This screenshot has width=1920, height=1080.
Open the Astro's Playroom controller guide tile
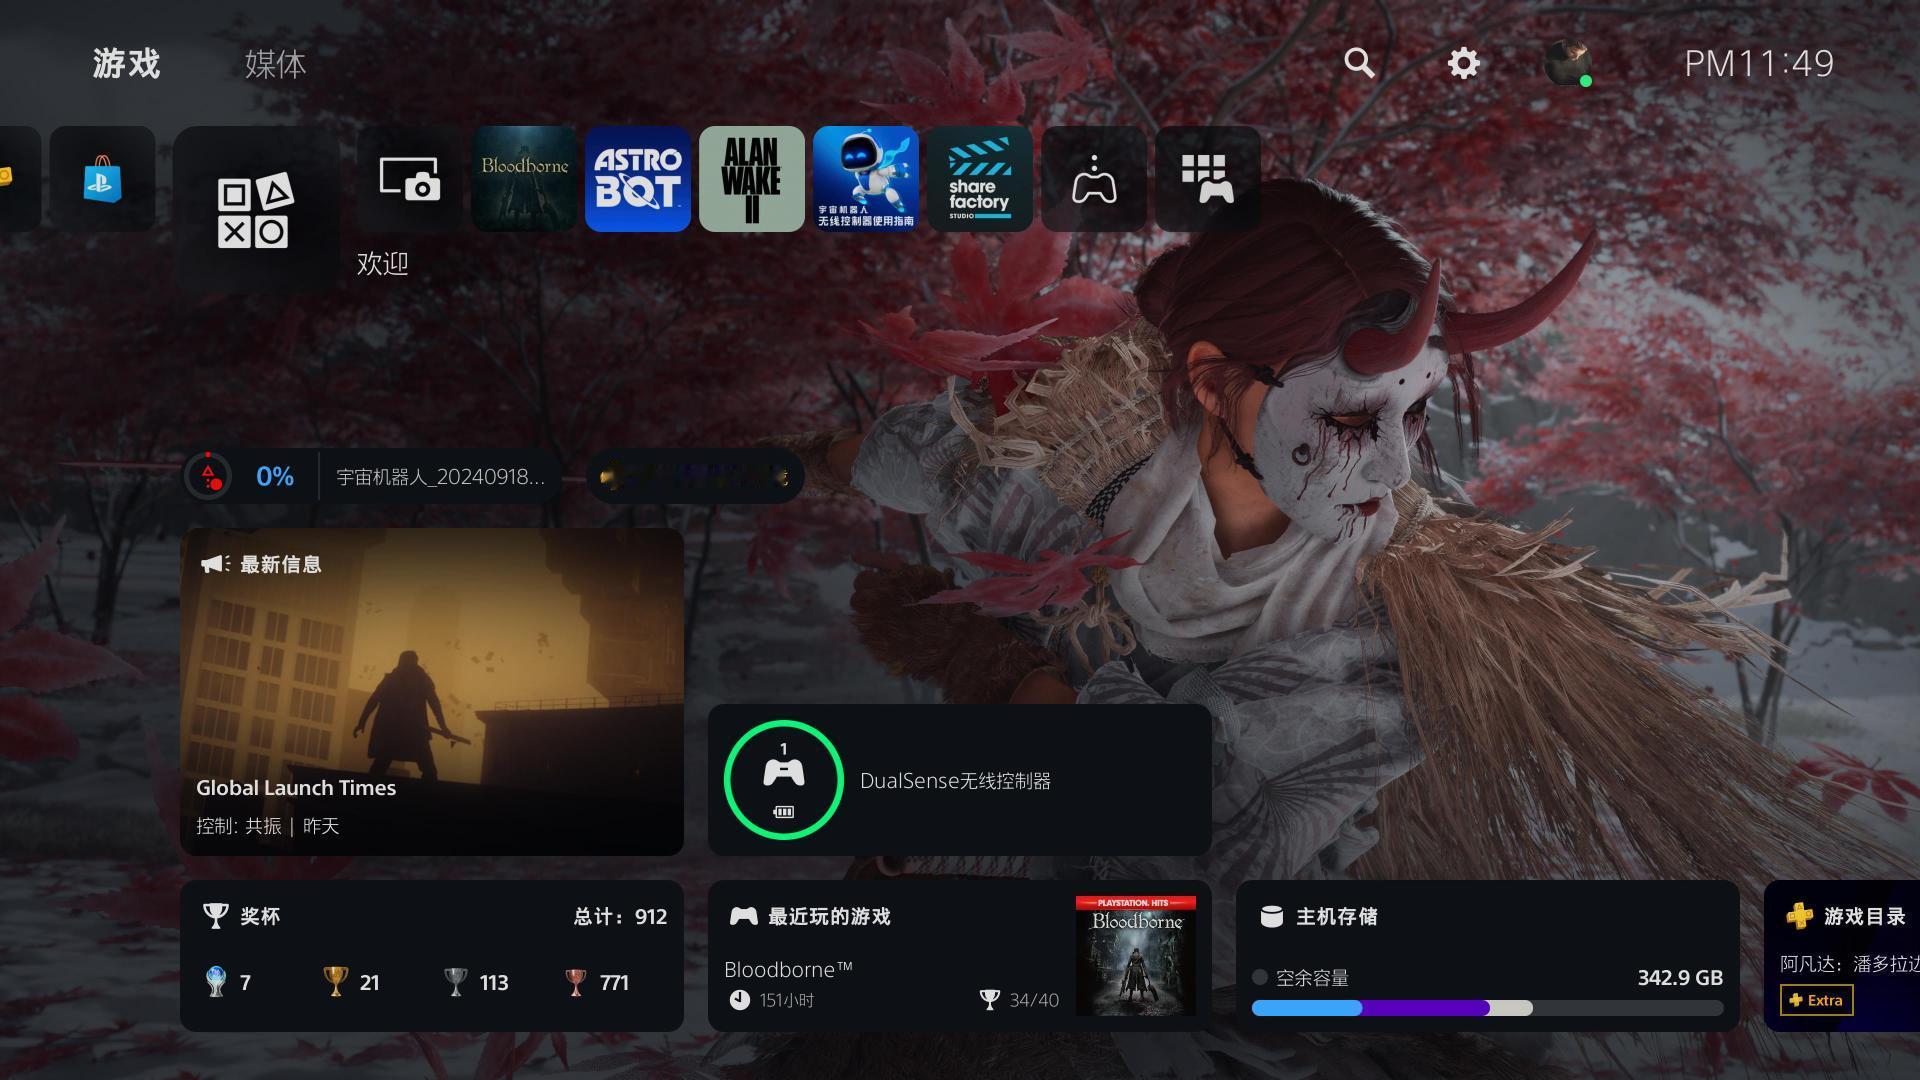pyautogui.click(x=866, y=179)
